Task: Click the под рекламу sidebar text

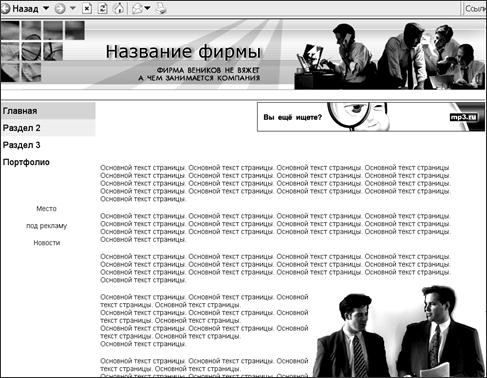Action: [47, 226]
